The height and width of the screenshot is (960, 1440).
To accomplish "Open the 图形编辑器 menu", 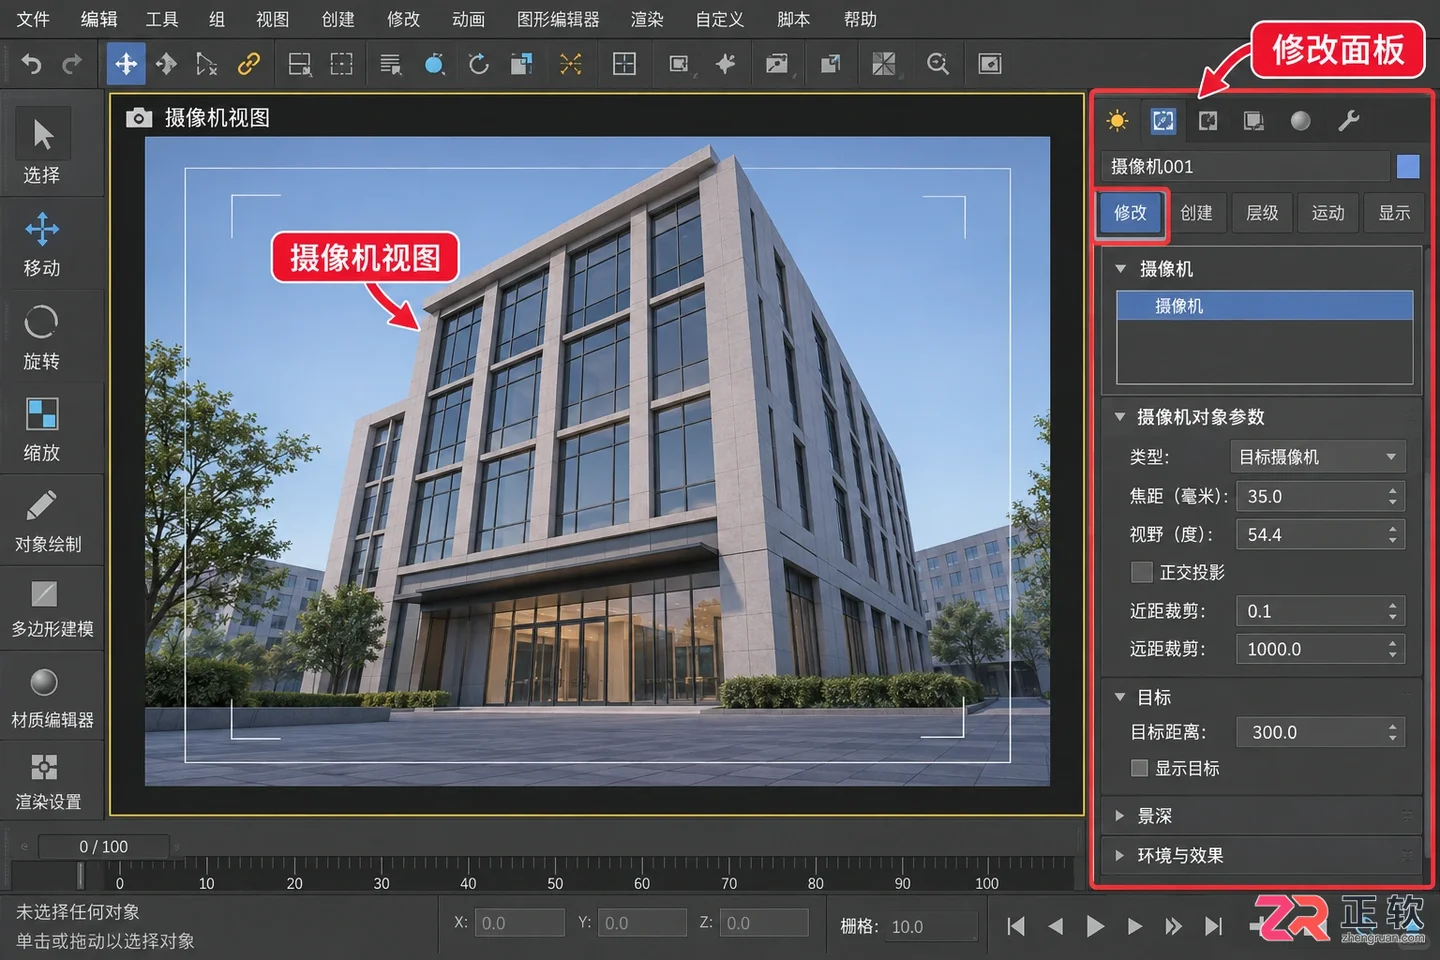I will [558, 19].
